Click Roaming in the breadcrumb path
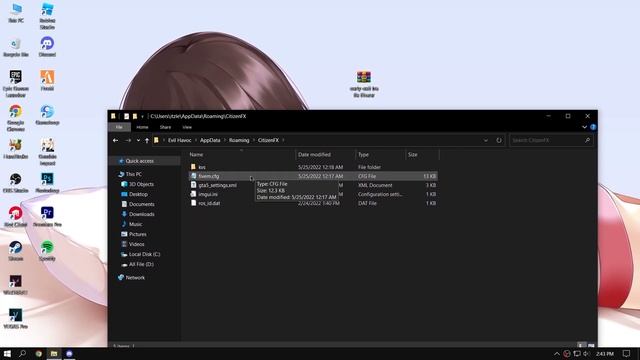Image resolution: width=640 pixels, height=360 pixels. click(x=239, y=140)
